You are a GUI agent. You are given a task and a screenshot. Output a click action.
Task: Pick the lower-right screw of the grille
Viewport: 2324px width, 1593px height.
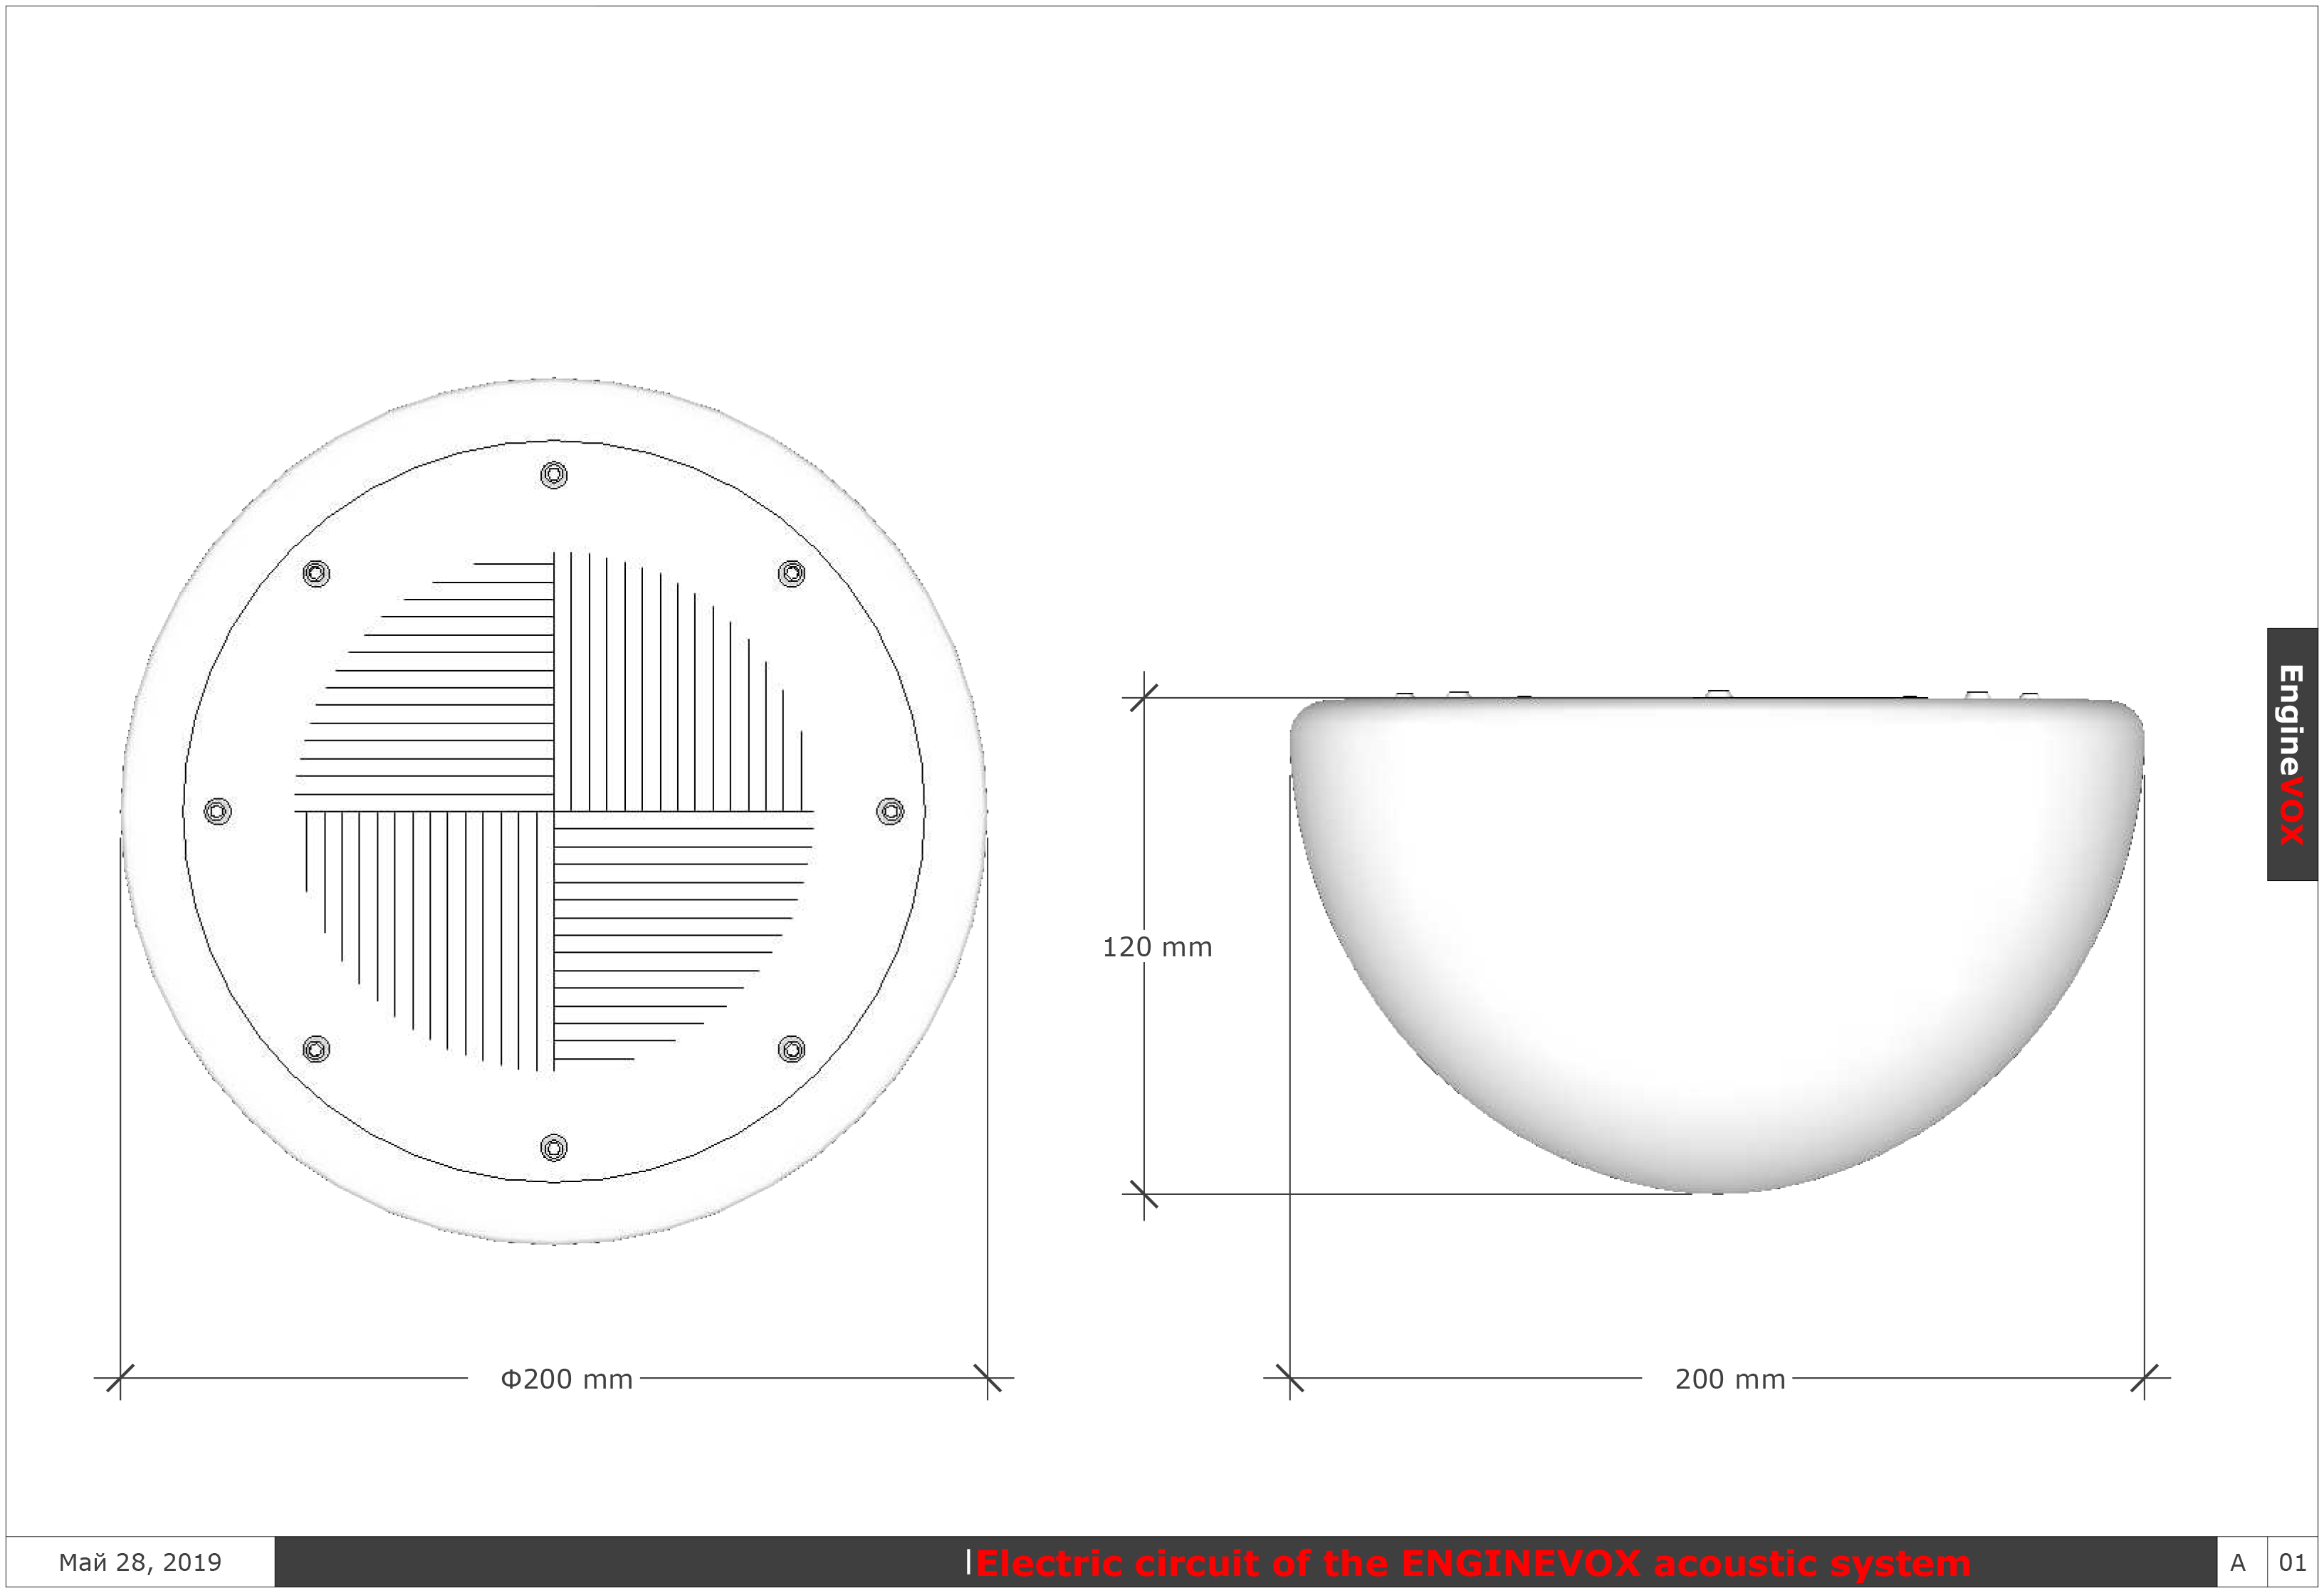[x=791, y=1049]
